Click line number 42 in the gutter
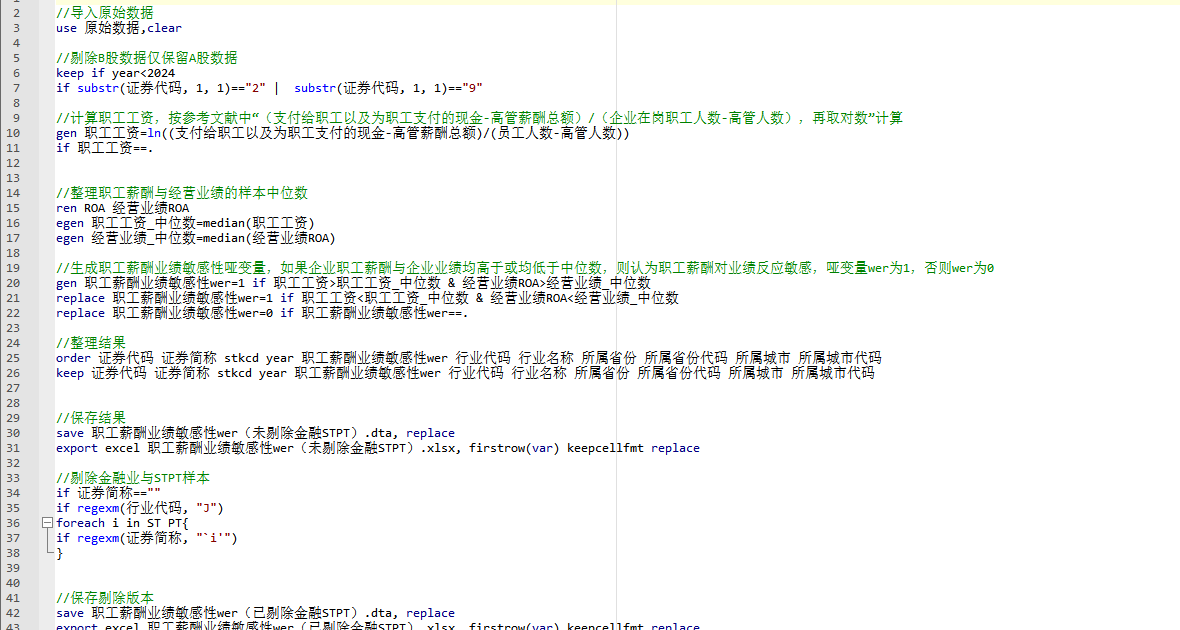1180x630 pixels. coord(14,613)
